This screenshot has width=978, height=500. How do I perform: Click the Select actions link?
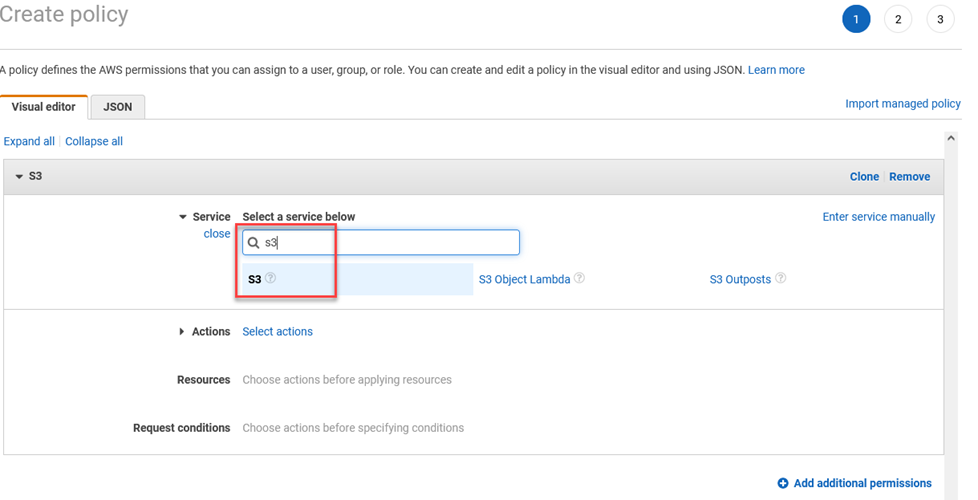pos(278,332)
